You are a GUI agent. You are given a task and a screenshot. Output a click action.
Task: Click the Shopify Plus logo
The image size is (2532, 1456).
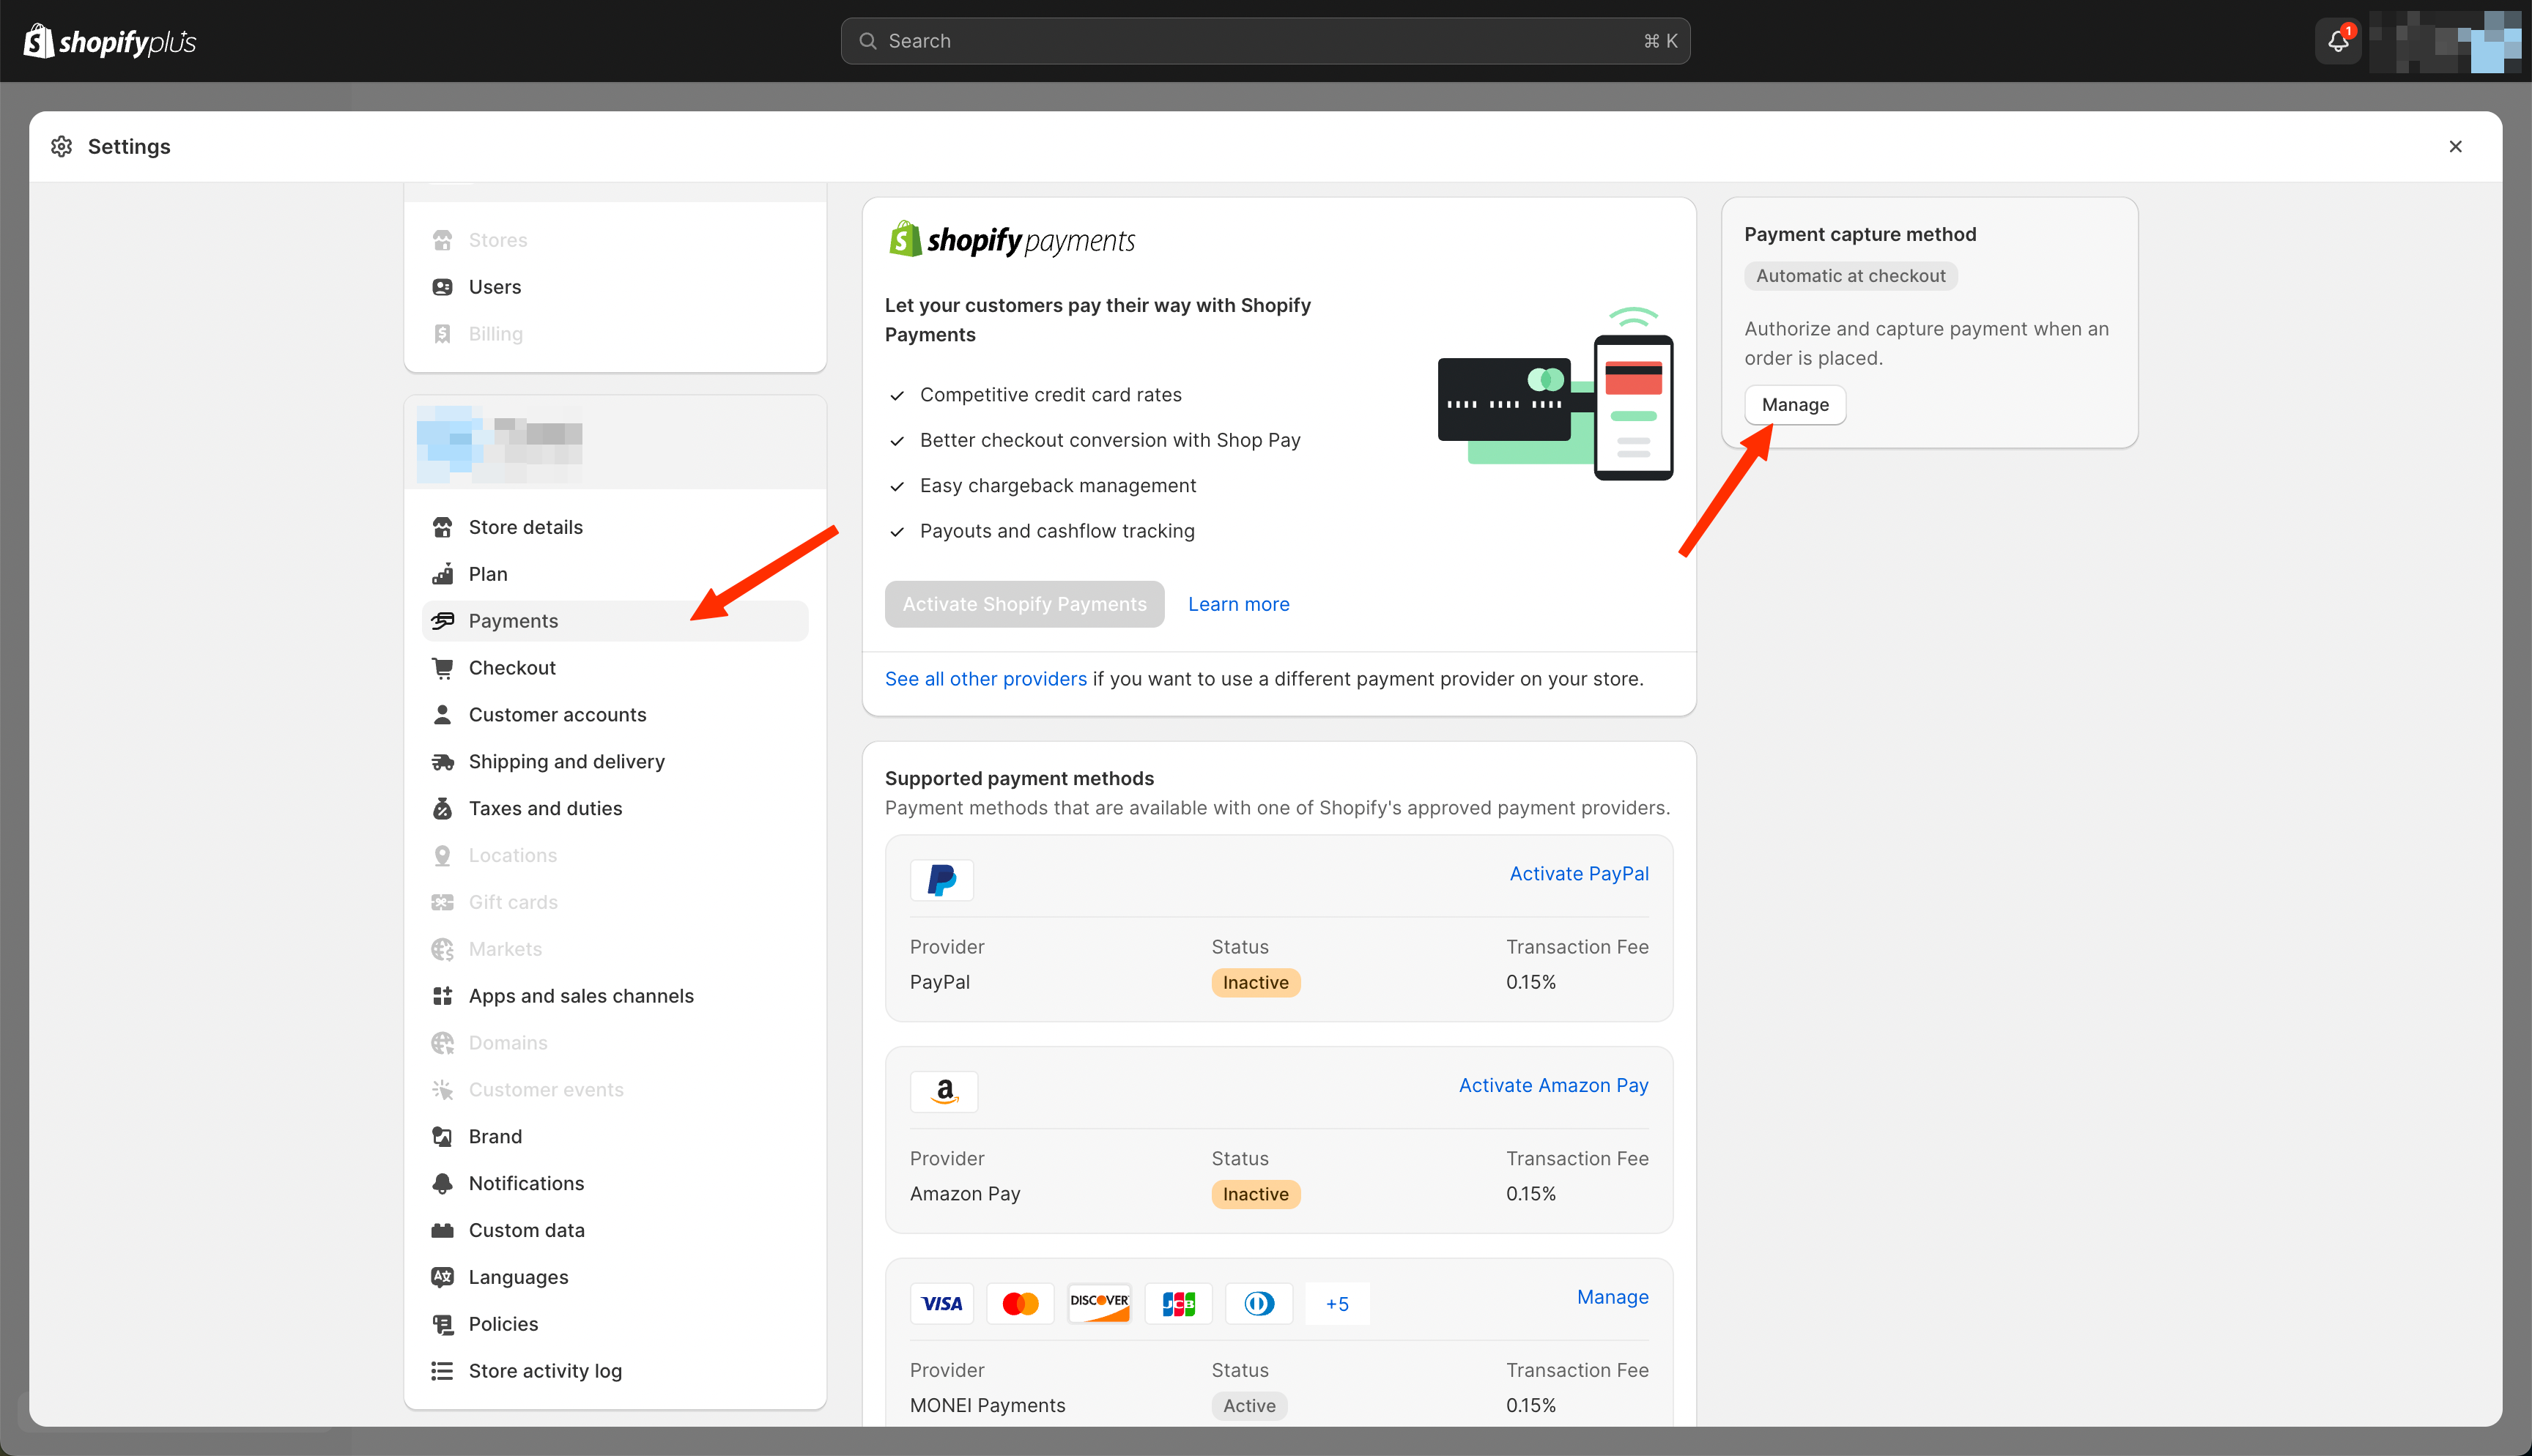tap(110, 41)
